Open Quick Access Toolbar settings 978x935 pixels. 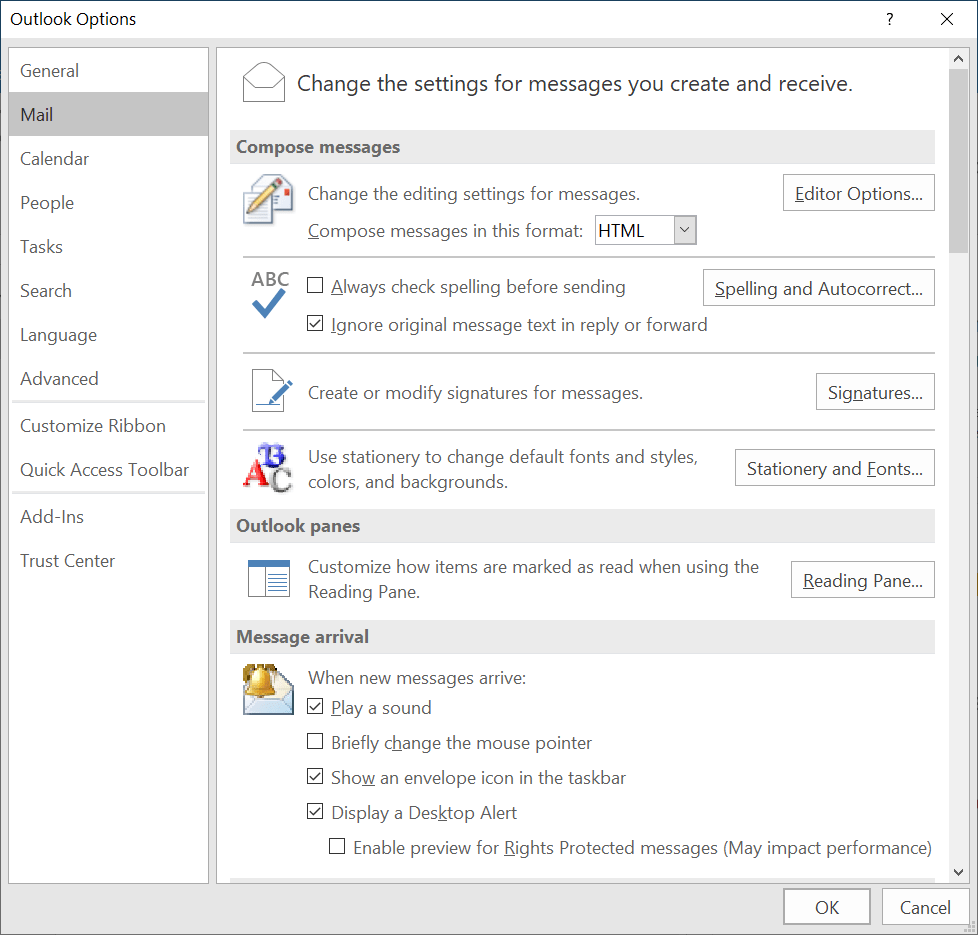(x=109, y=470)
